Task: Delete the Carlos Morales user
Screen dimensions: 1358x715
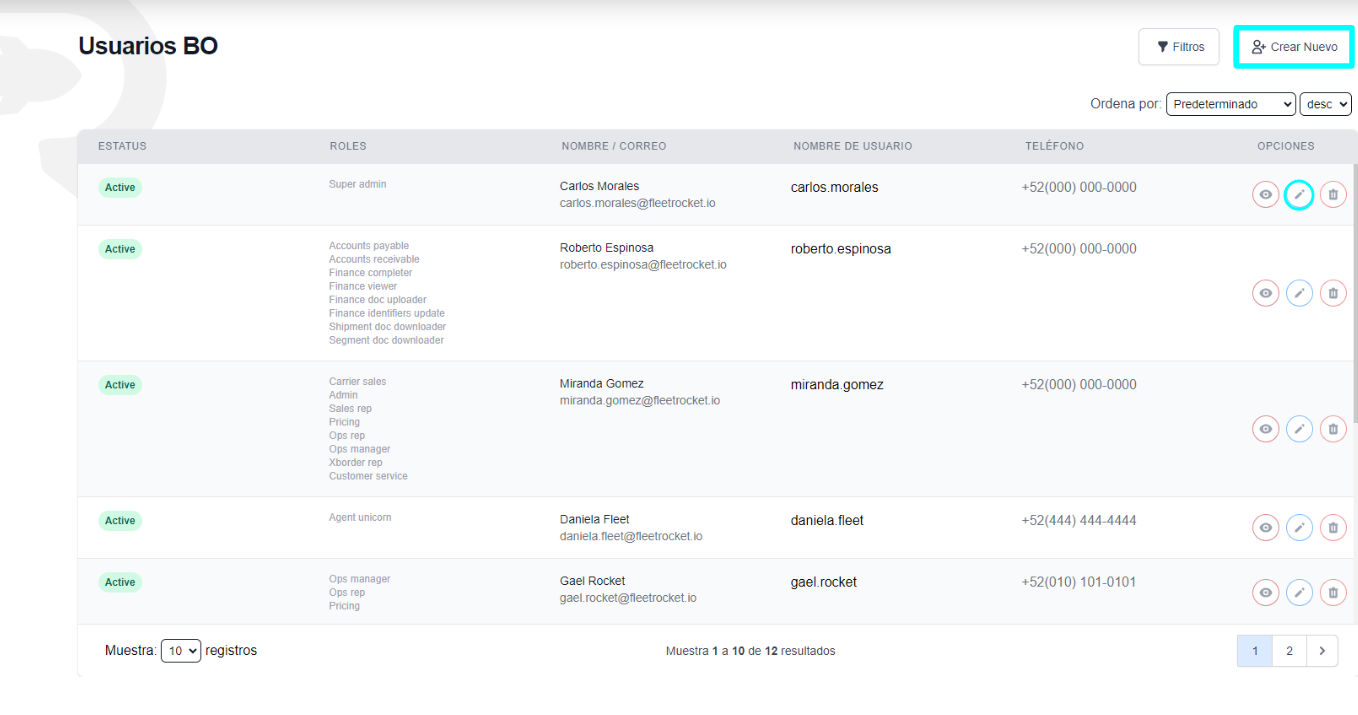Action: (1333, 194)
